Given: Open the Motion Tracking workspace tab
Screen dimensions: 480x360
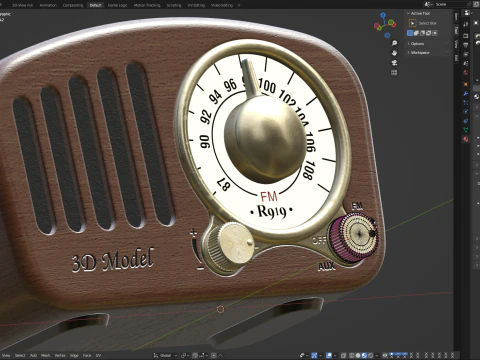Looking at the screenshot, I should (x=147, y=5).
